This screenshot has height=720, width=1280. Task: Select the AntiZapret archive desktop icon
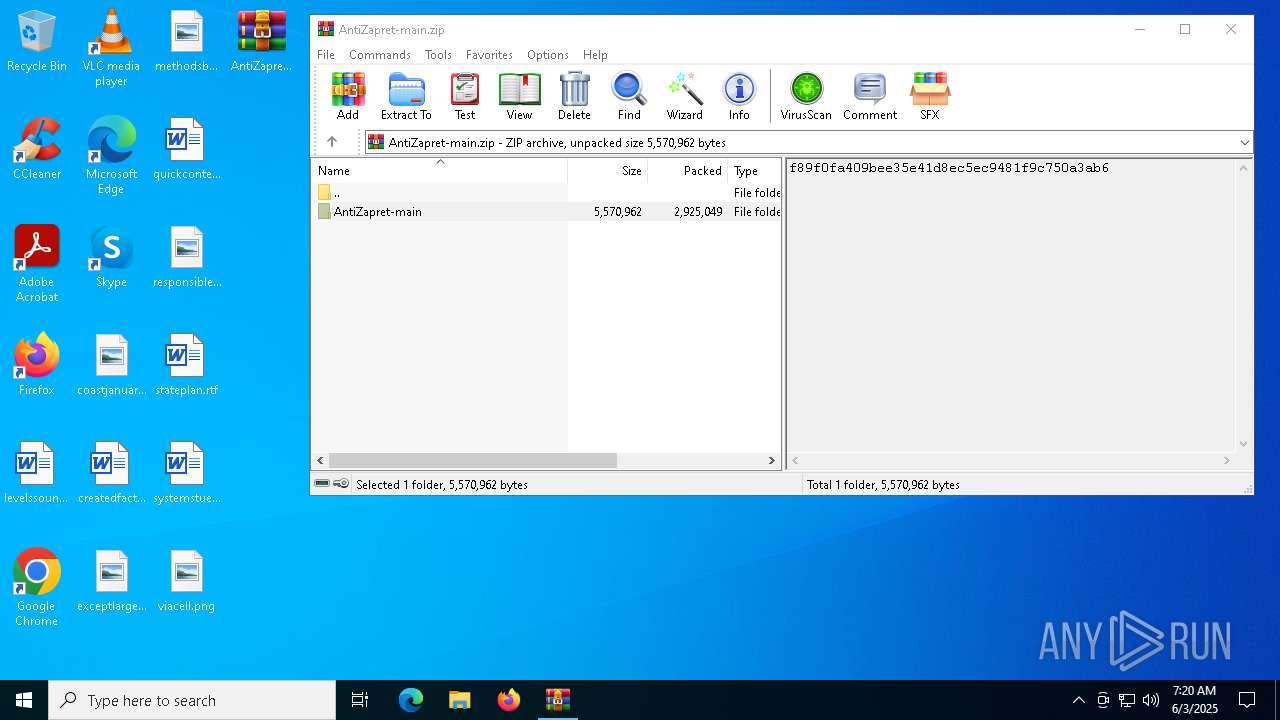pyautogui.click(x=261, y=42)
